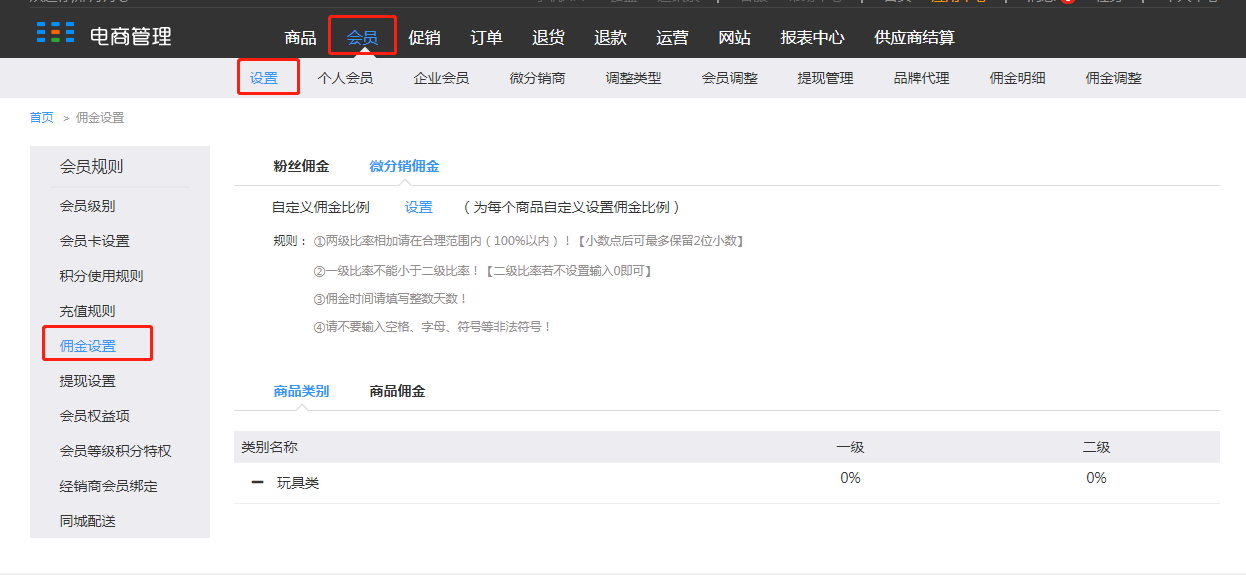The image size is (1246, 575).
Task: Open the 报表中心 top menu
Action: (812, 37)
